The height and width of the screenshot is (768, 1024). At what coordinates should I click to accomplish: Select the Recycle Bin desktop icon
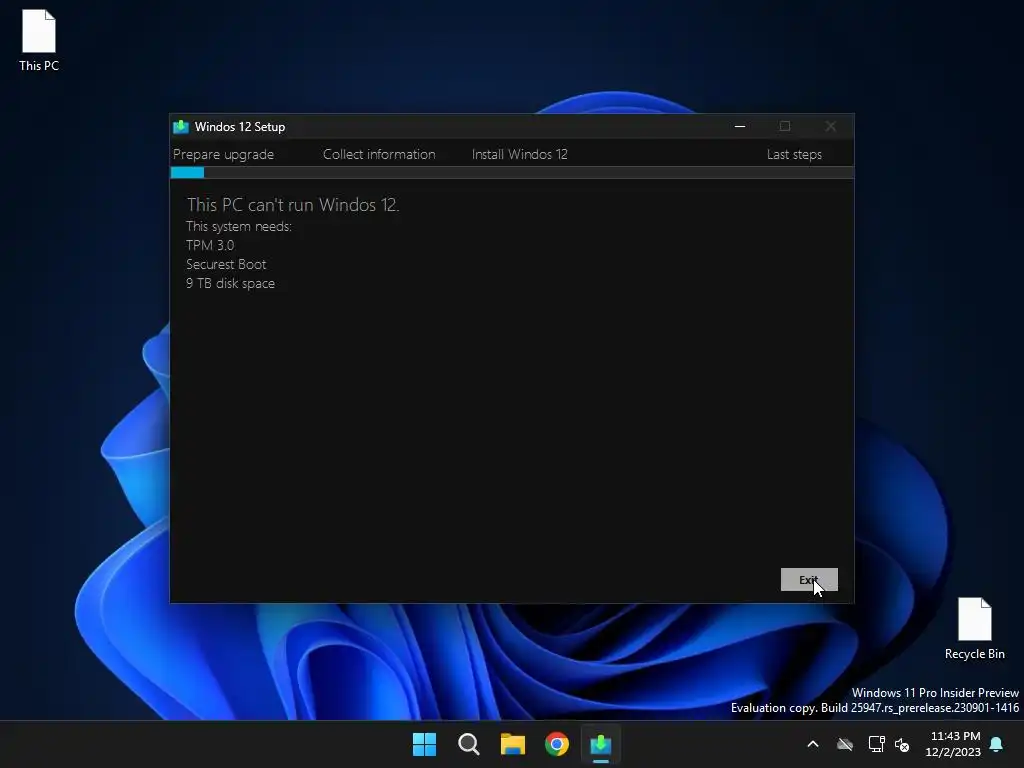pyautogui.click(x=974, y=629)
